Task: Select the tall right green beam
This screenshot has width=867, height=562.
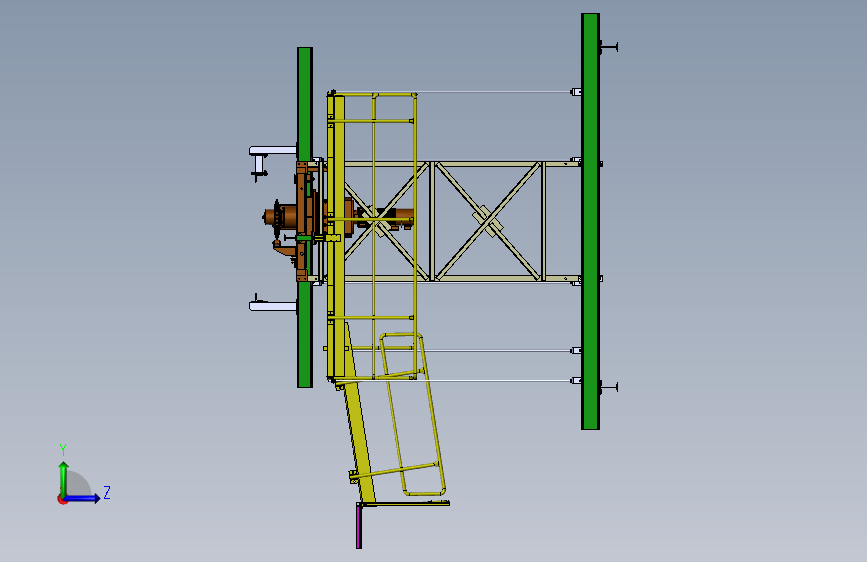Action: [x=590, y=221]
